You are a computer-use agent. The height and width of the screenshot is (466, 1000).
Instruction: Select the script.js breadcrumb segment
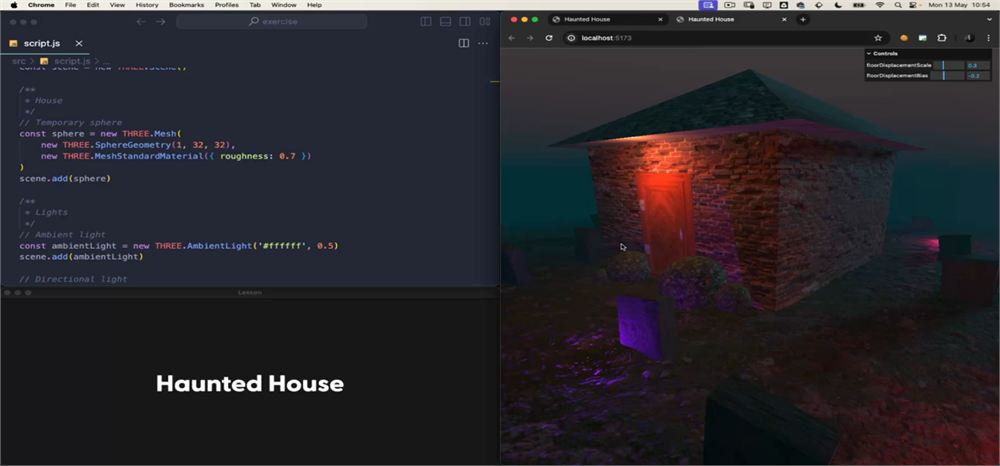(71, 61)
